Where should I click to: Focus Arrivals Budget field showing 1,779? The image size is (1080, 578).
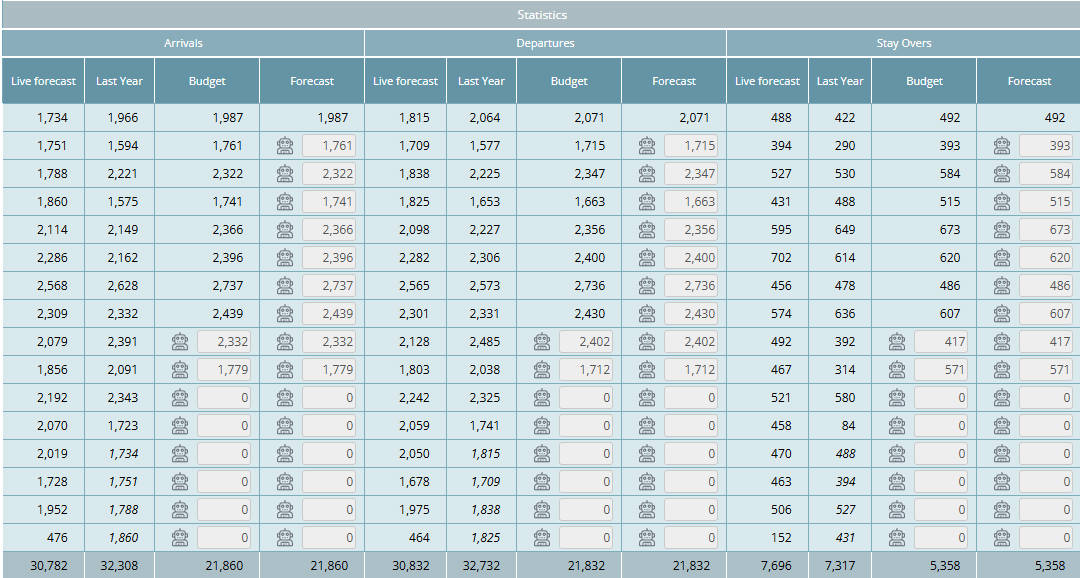pos(223,370)
